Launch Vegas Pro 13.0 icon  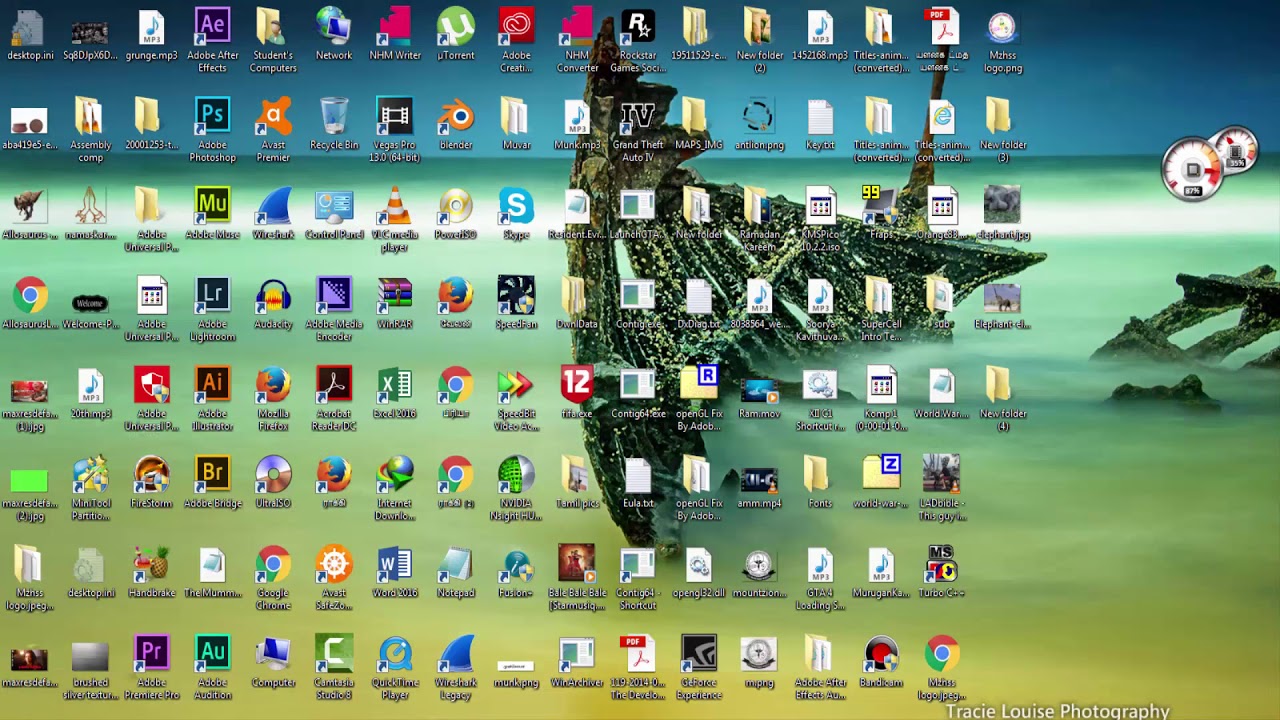pyautogui.click(x=394, y=130)
